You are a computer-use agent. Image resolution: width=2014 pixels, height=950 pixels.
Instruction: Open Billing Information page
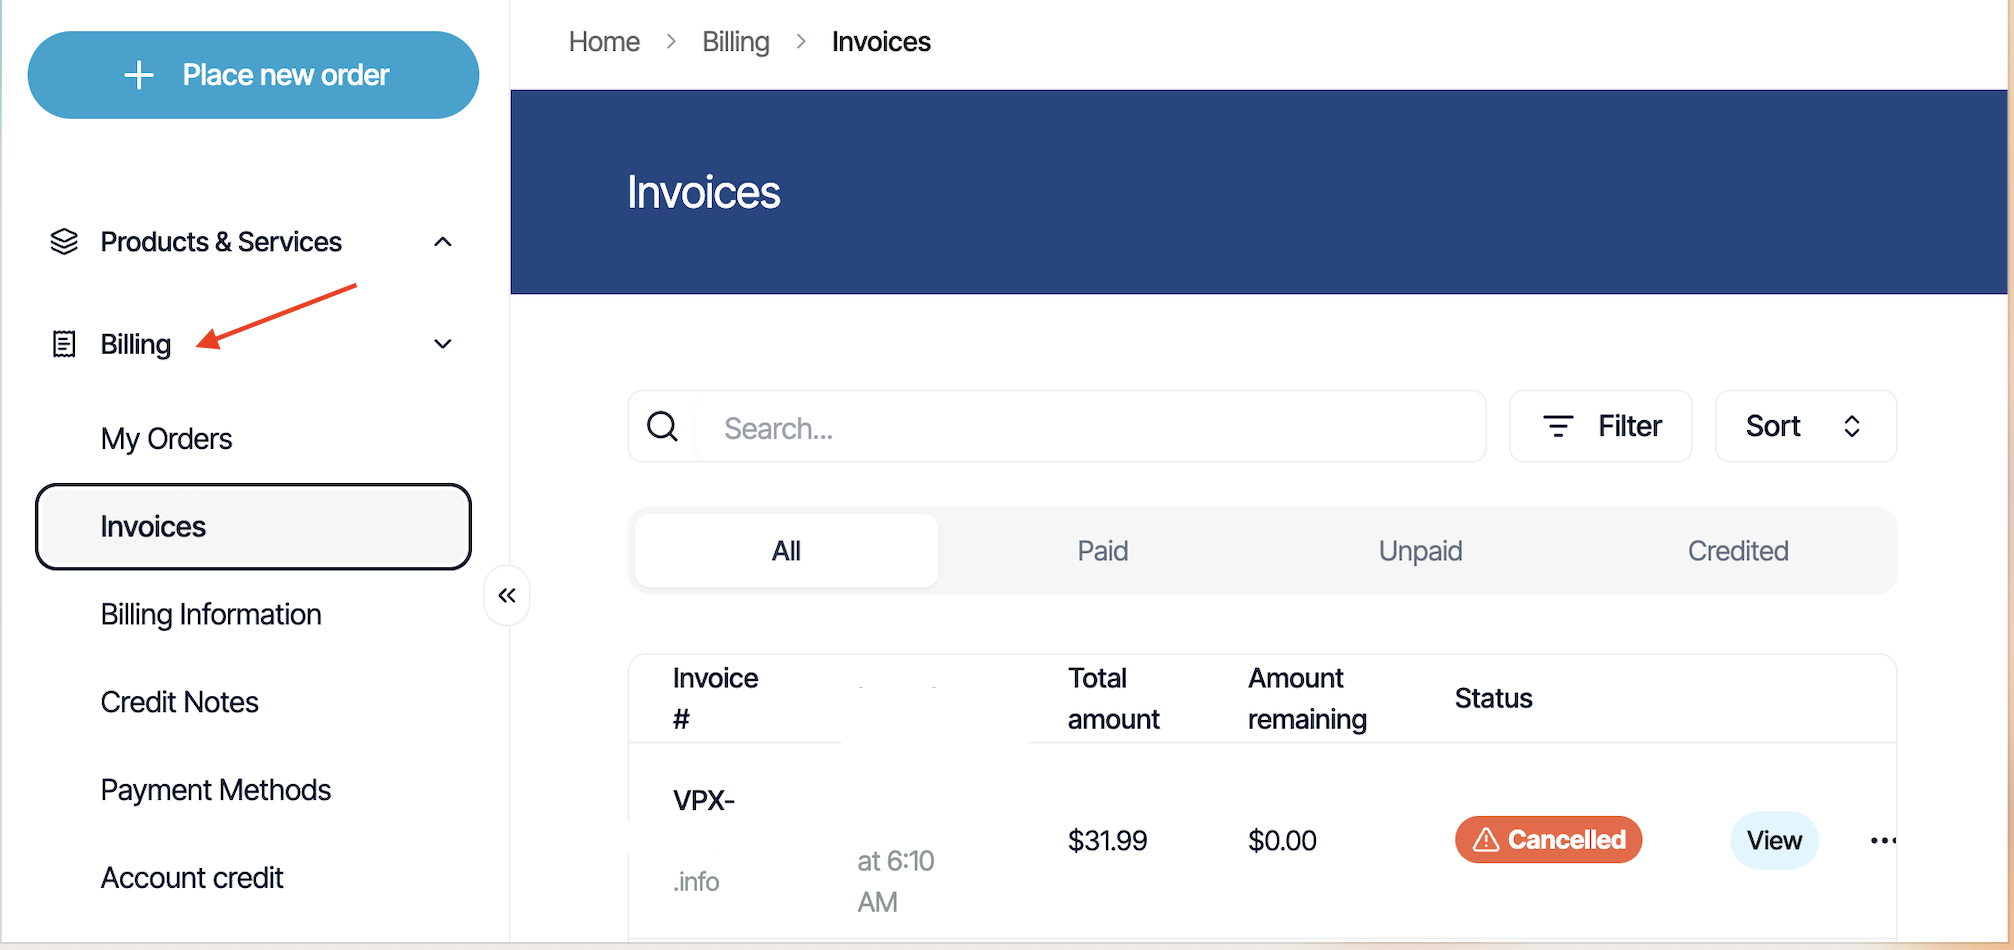point(211,614)
